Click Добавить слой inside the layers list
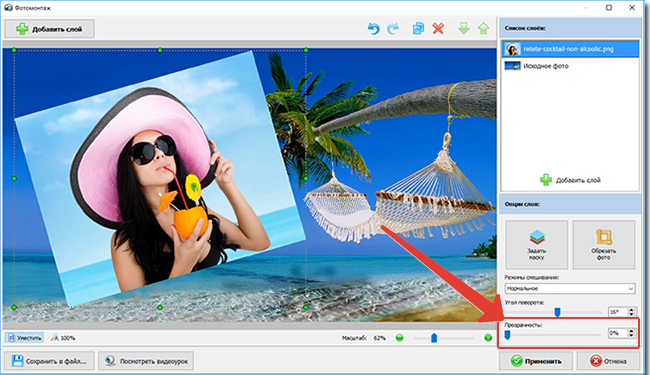The width and height of the screenshot is (650, 375). (570, 180)
